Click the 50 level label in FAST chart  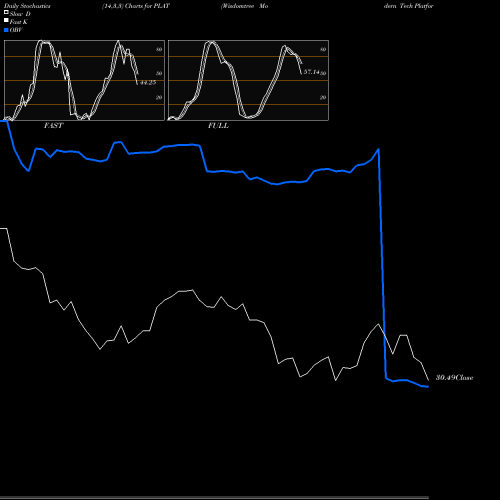coord(159,73)
